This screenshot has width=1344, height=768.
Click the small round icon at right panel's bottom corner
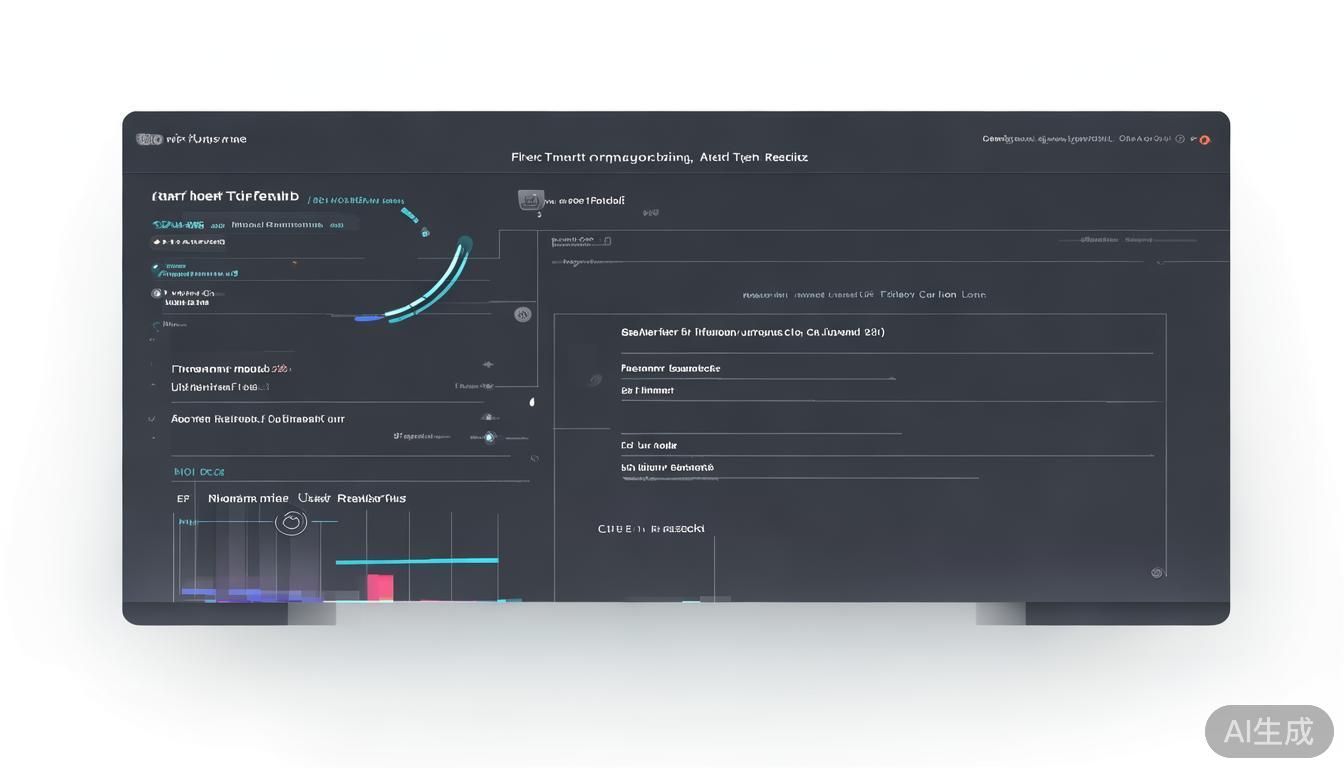pos(1157,573)
